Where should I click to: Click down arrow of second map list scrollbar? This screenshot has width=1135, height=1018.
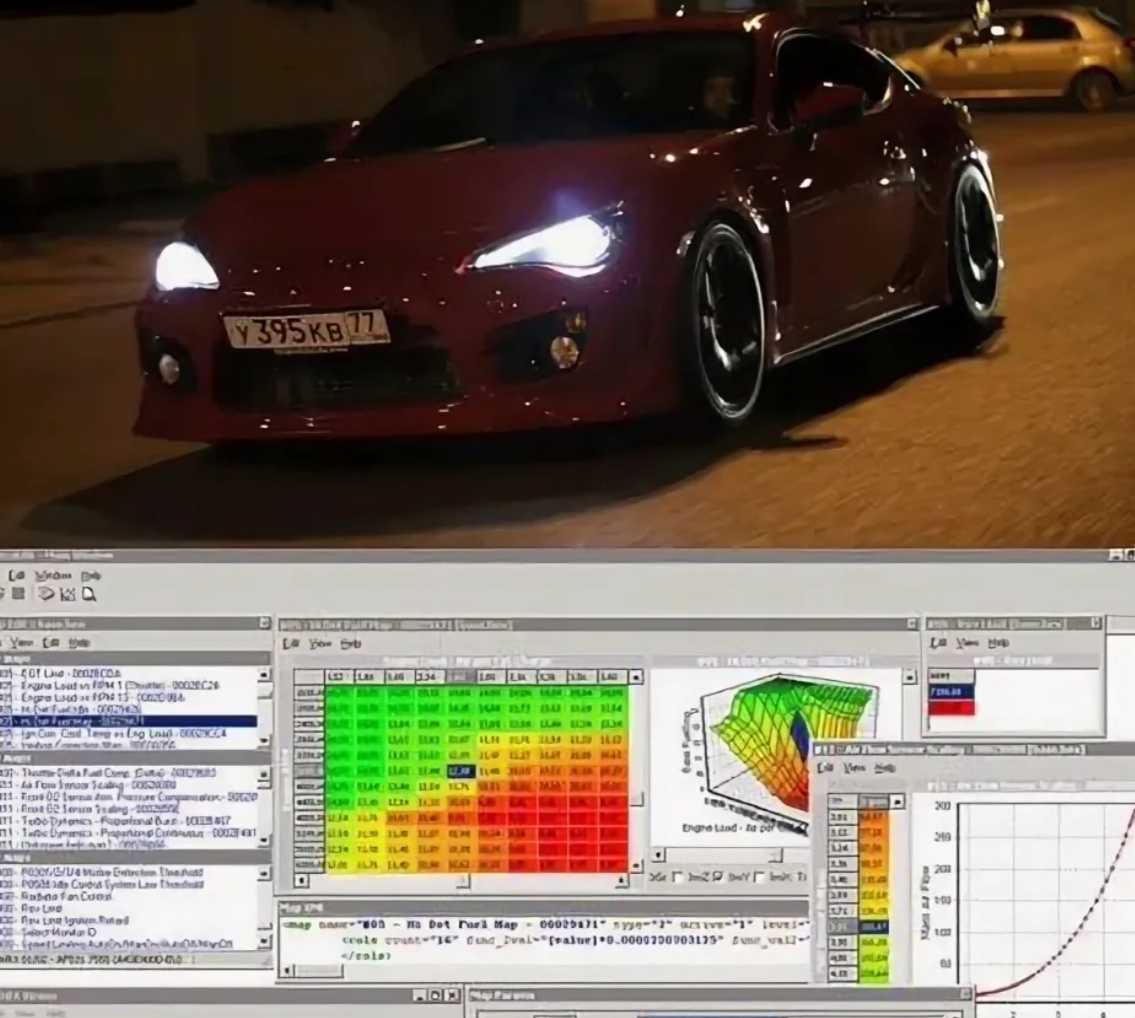pyautogui.click(x=264, y=840)
